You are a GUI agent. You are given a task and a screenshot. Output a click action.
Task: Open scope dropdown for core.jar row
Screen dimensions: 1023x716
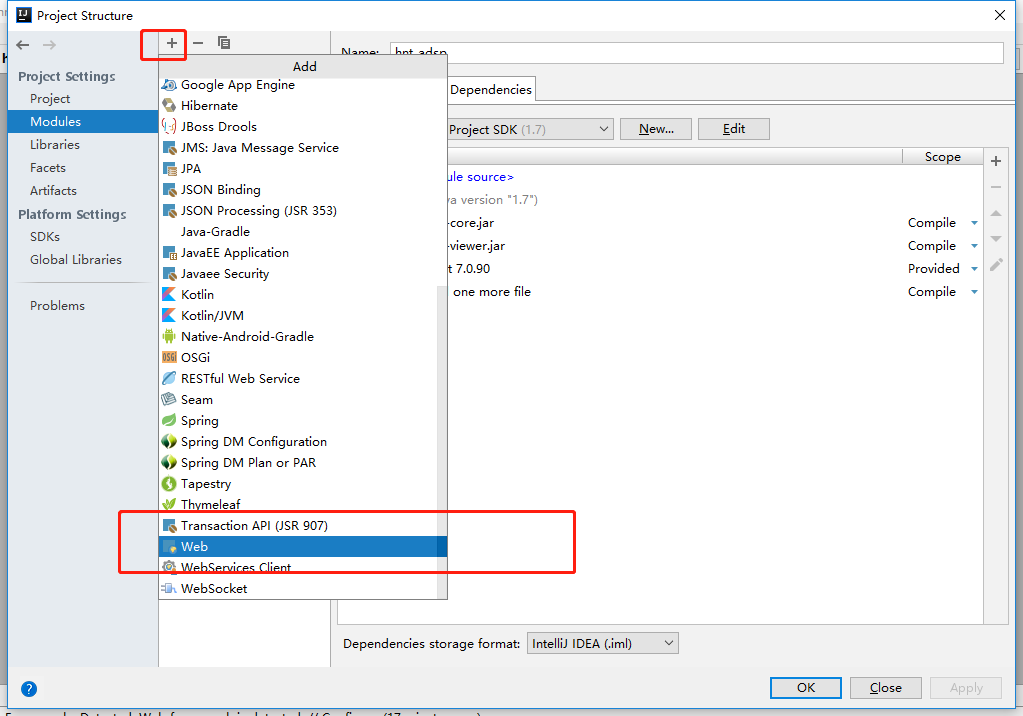coord(974,223)
